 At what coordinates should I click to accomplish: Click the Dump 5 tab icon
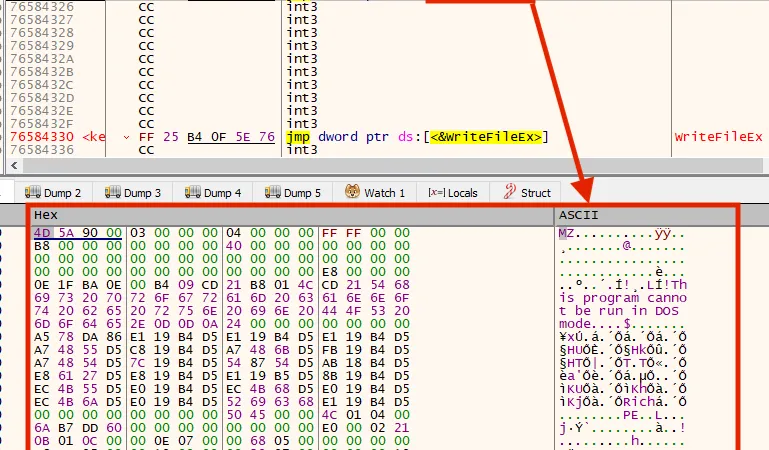[273, 192]
